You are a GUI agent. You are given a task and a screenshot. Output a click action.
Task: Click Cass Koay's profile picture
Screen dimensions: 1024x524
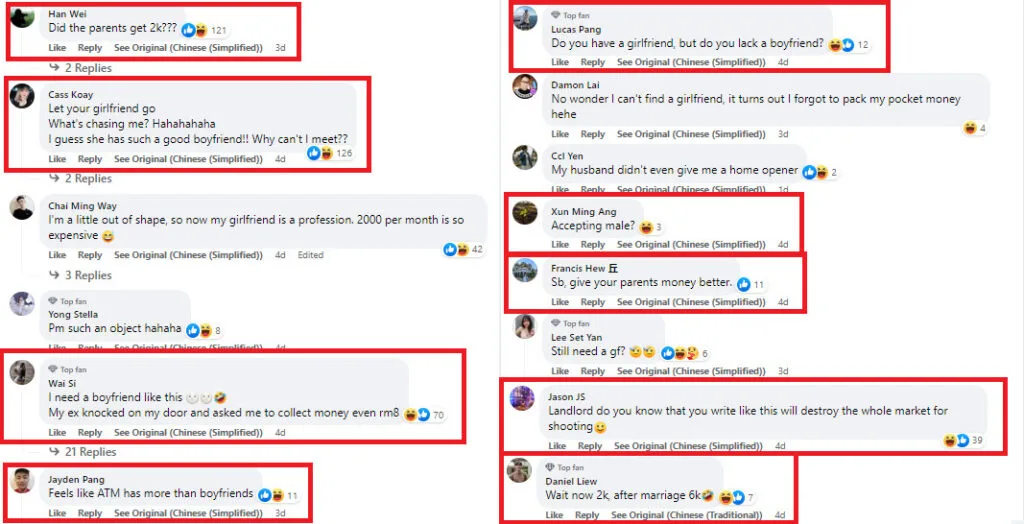click(x=23, y=96)
